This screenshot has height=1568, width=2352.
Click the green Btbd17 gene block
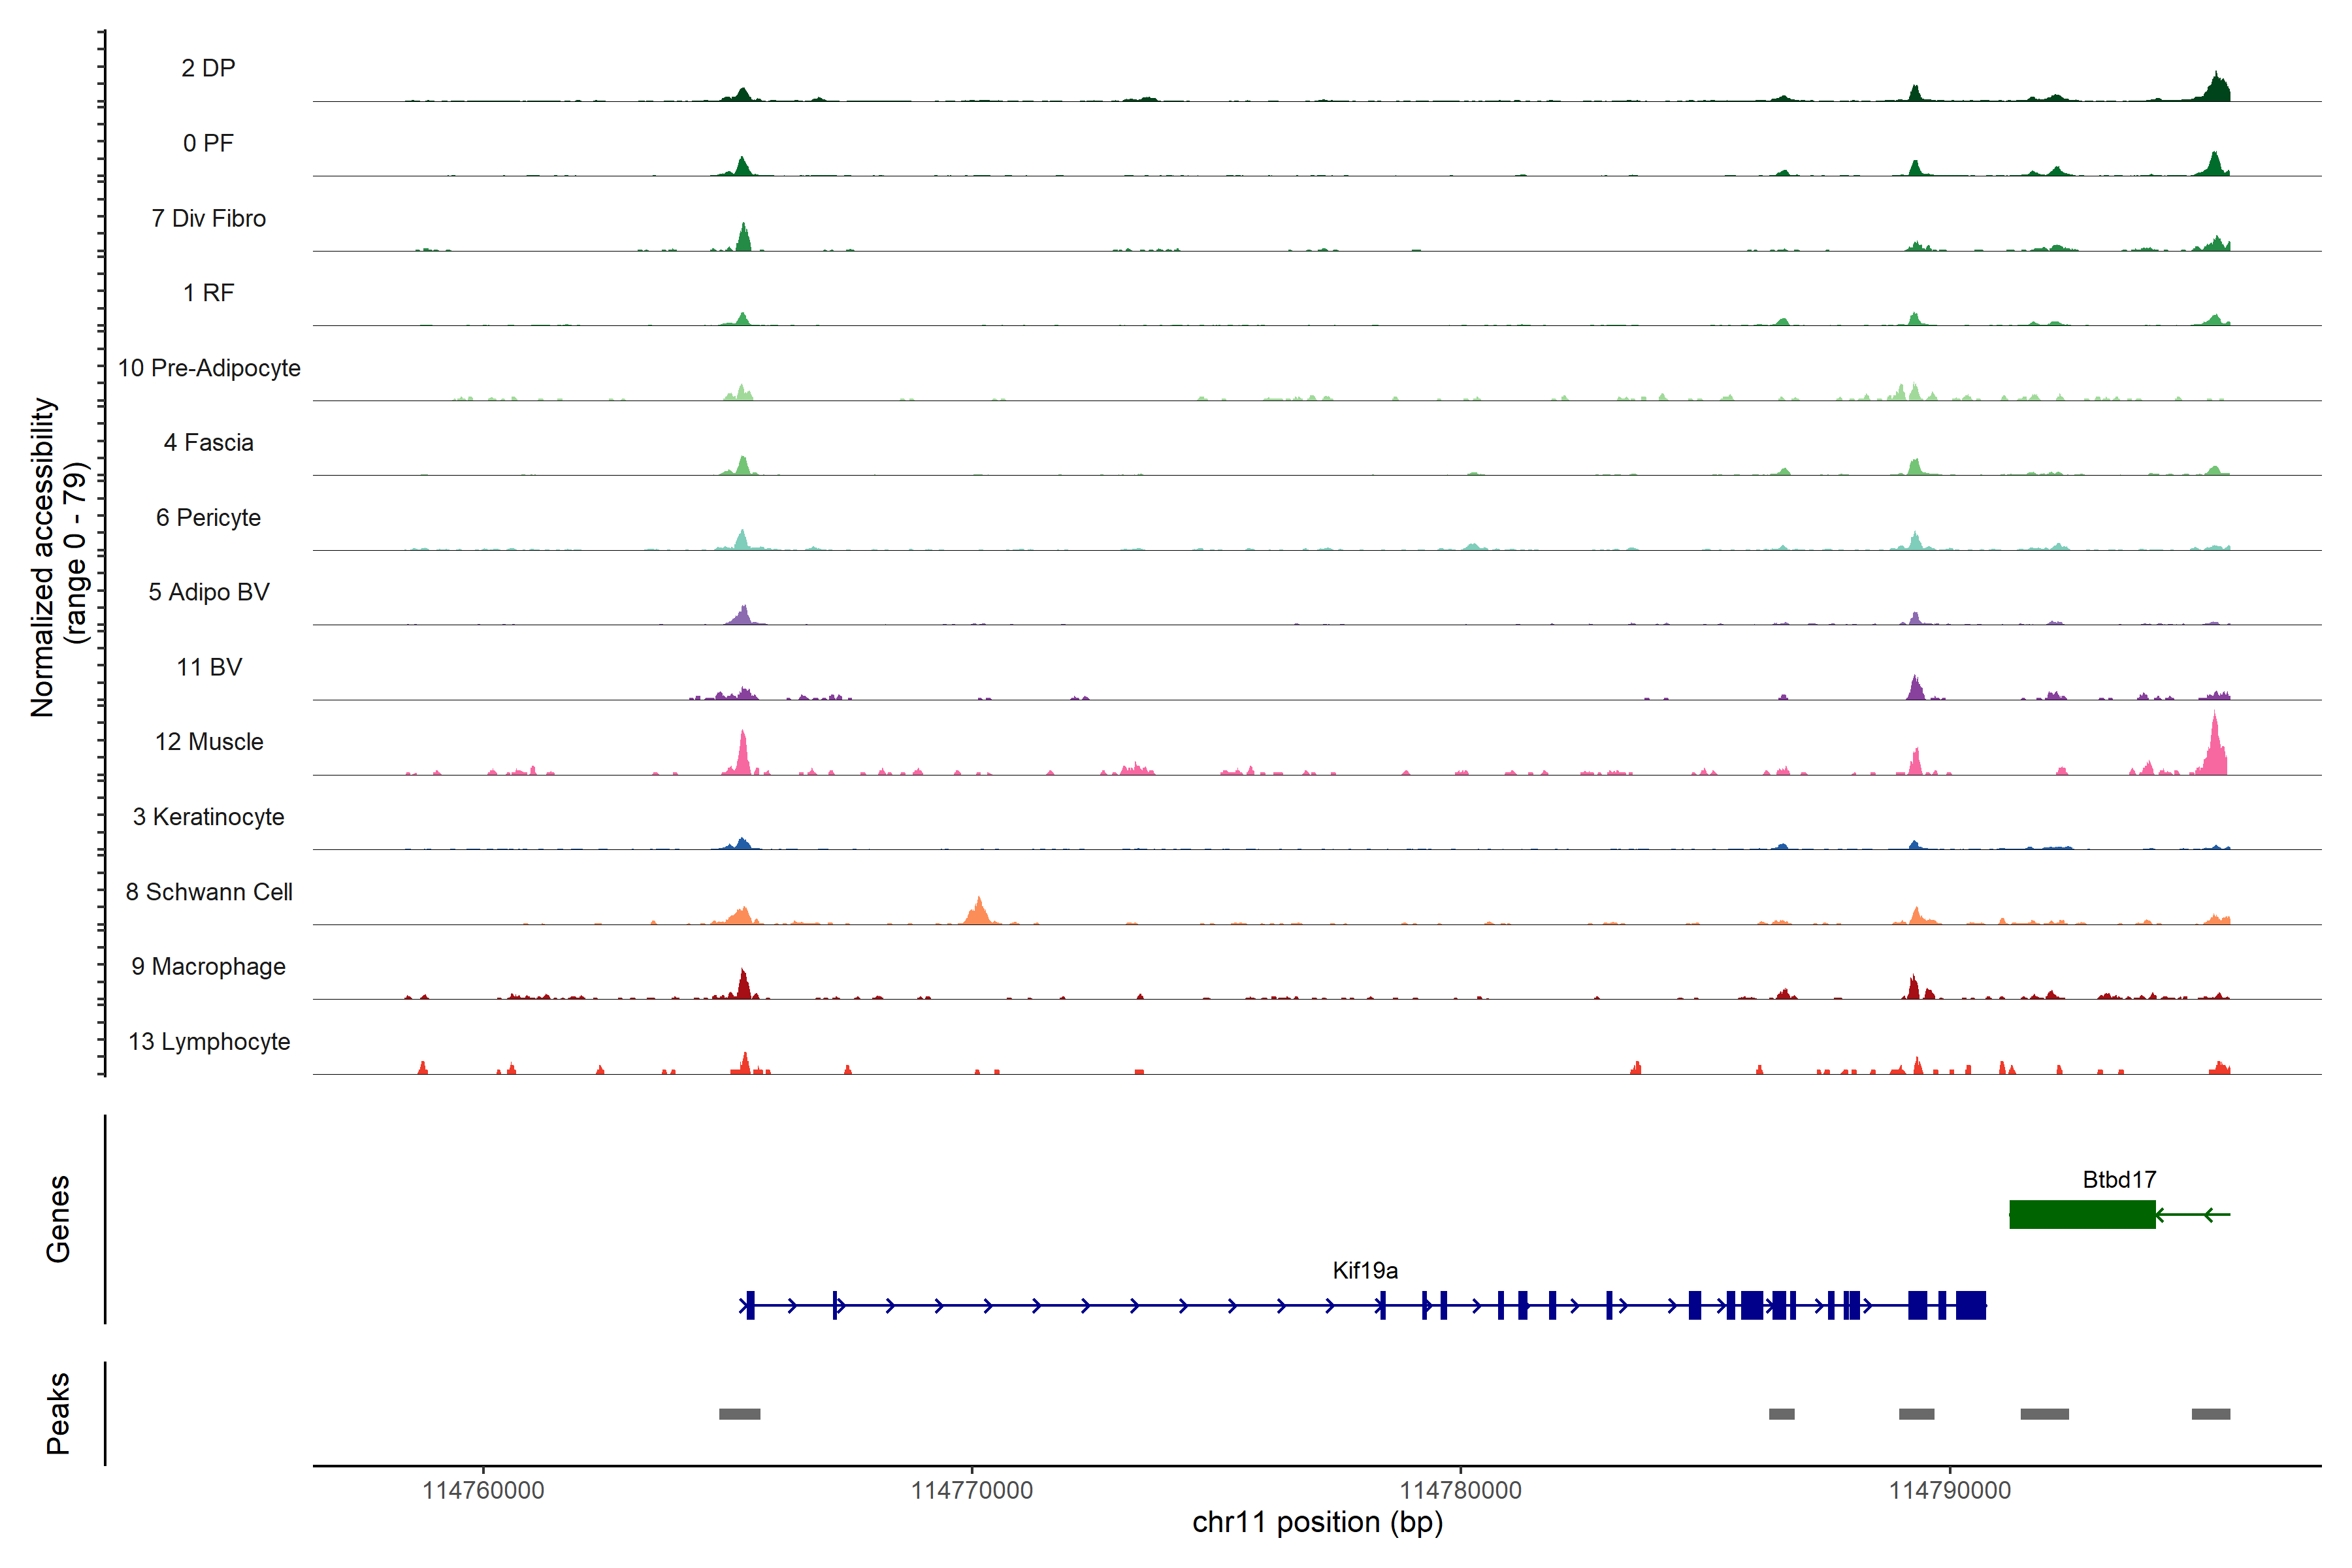(x=2082, y=1214)
